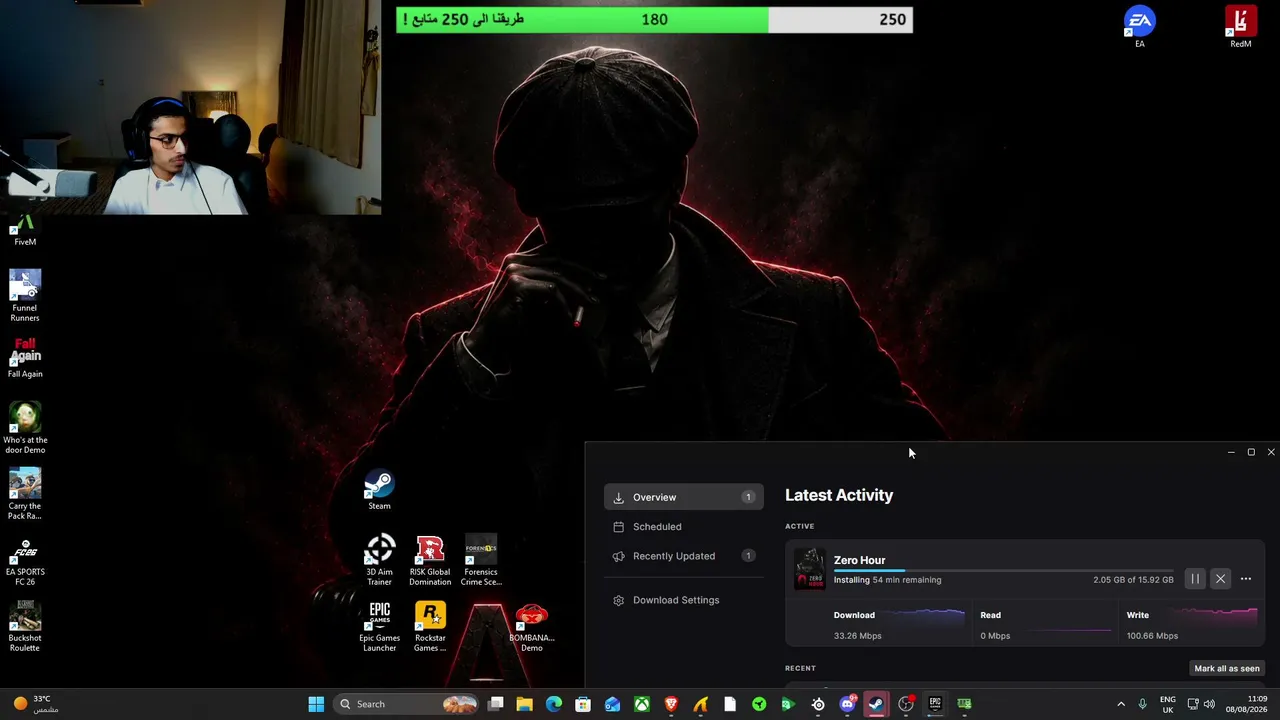Select the EA SPORTS FC 26 icon

point(25,560)
